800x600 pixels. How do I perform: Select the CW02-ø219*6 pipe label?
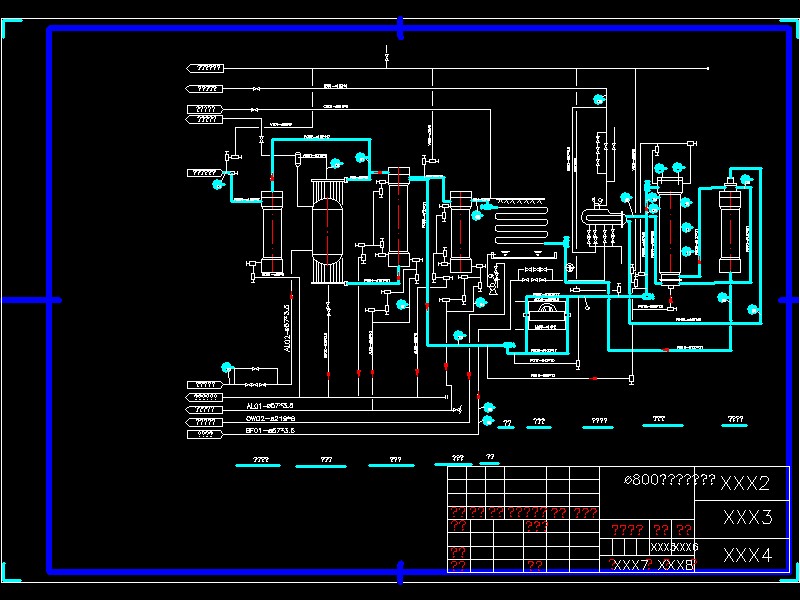click(x=270, y=418)
